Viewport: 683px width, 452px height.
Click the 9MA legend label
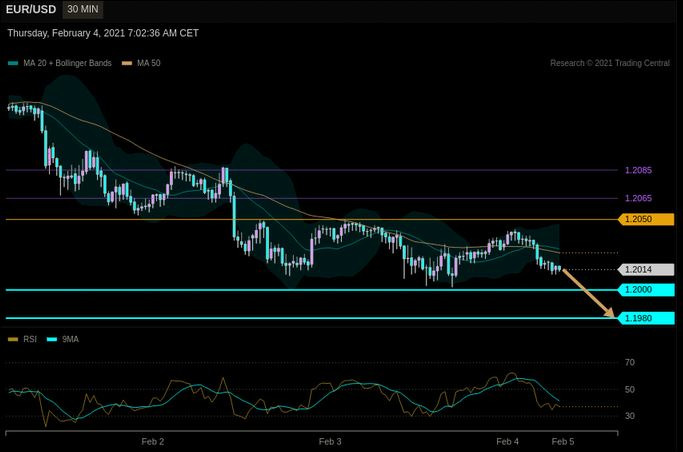(71, 339)
